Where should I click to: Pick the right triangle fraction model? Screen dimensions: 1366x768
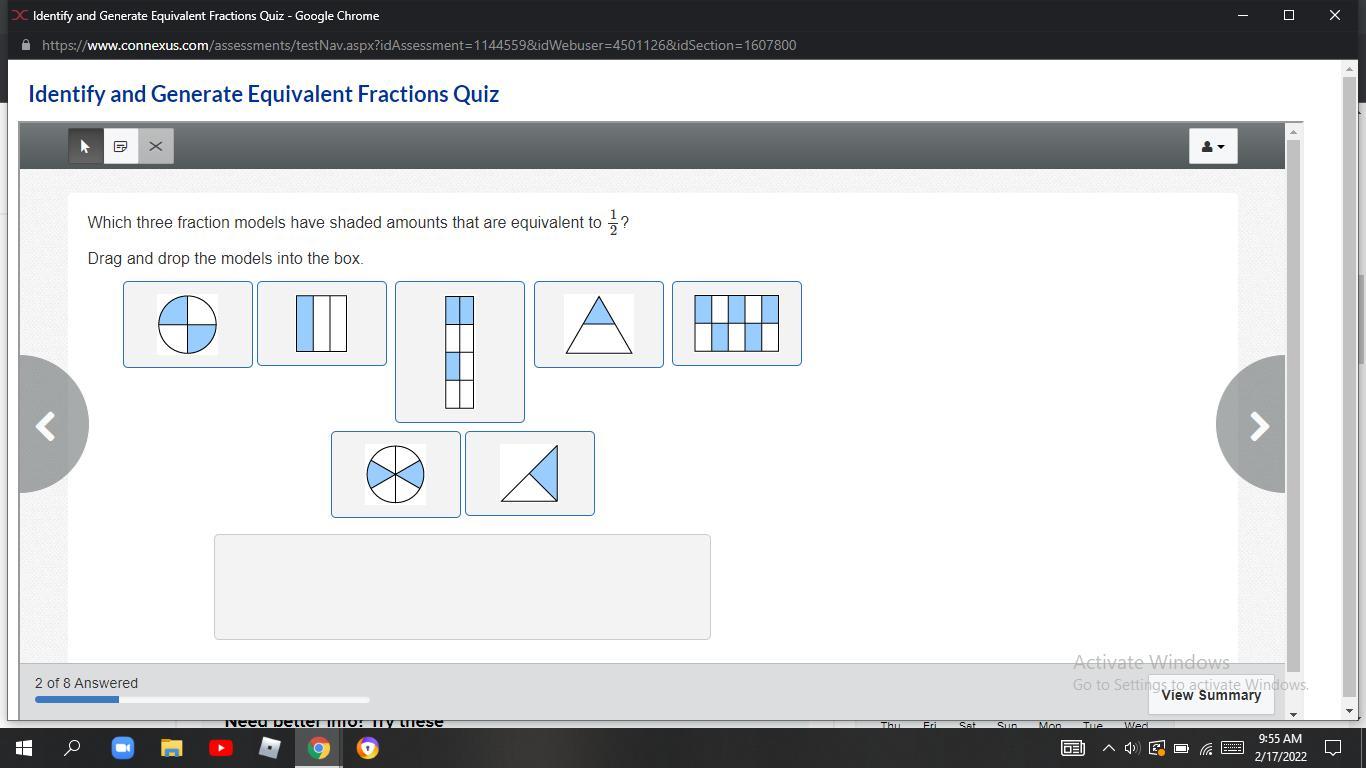coord(530,474)
